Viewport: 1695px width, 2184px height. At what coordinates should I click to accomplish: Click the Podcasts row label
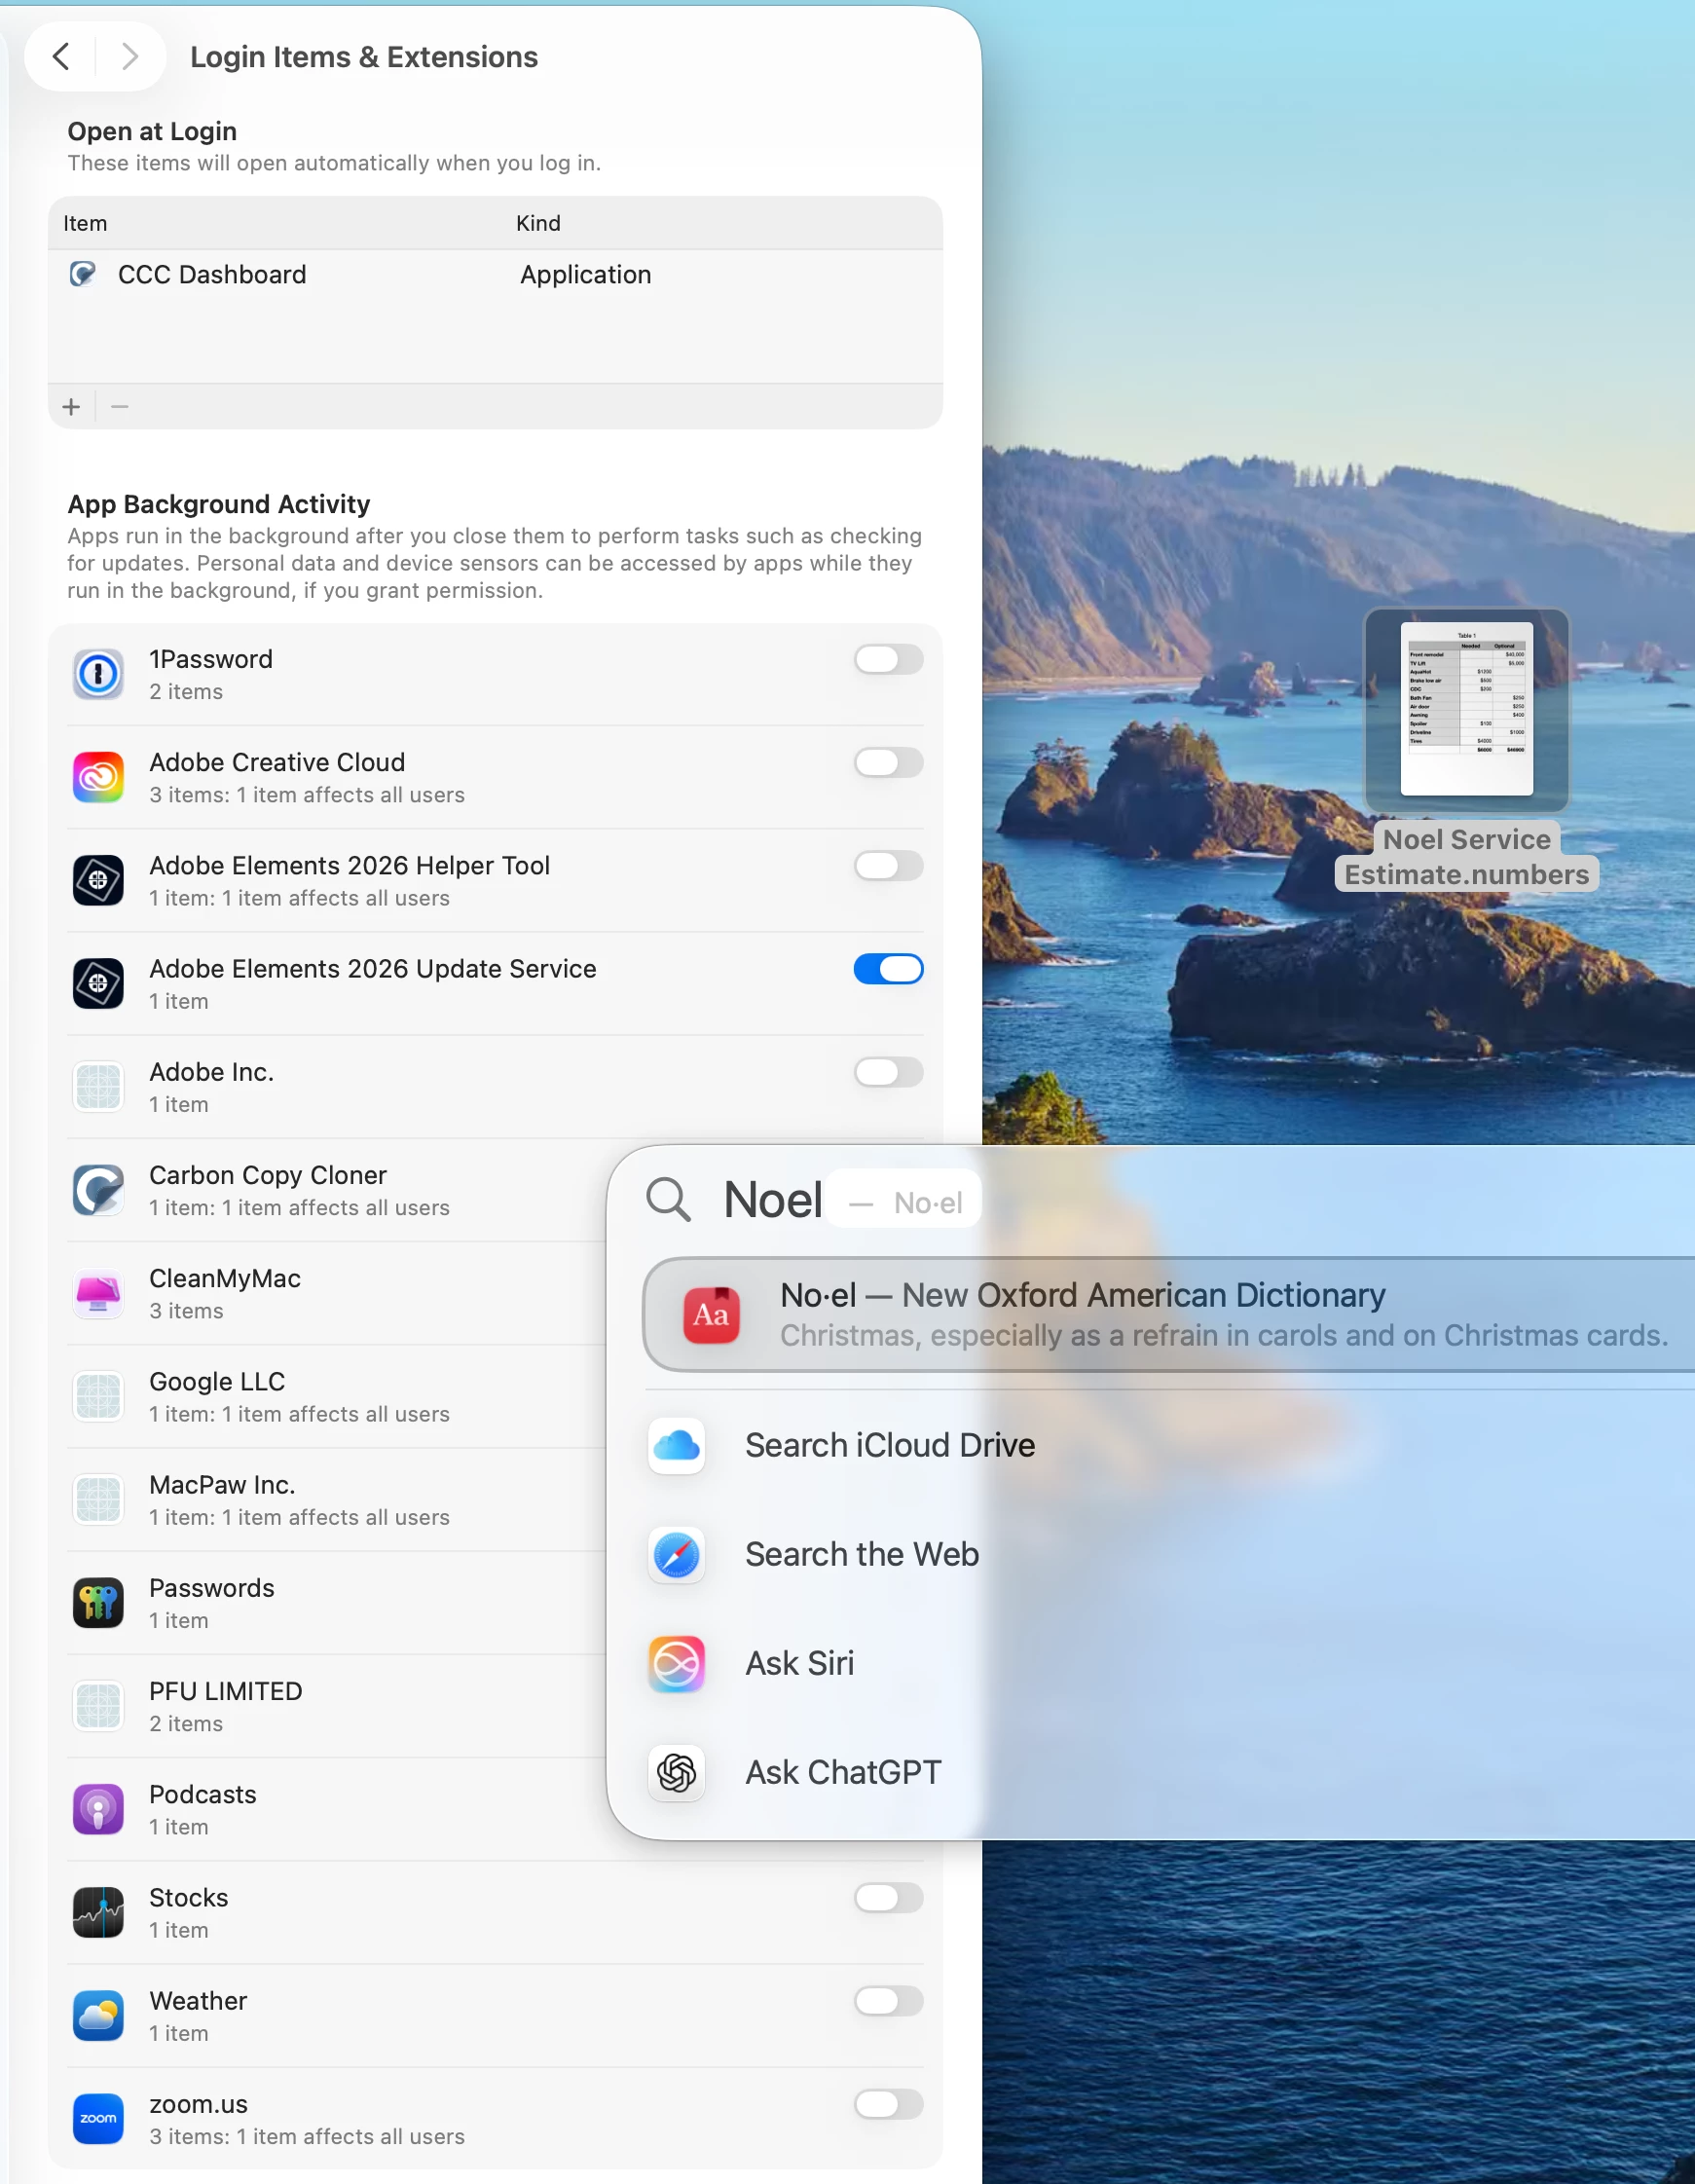[x=203, y=1794]
